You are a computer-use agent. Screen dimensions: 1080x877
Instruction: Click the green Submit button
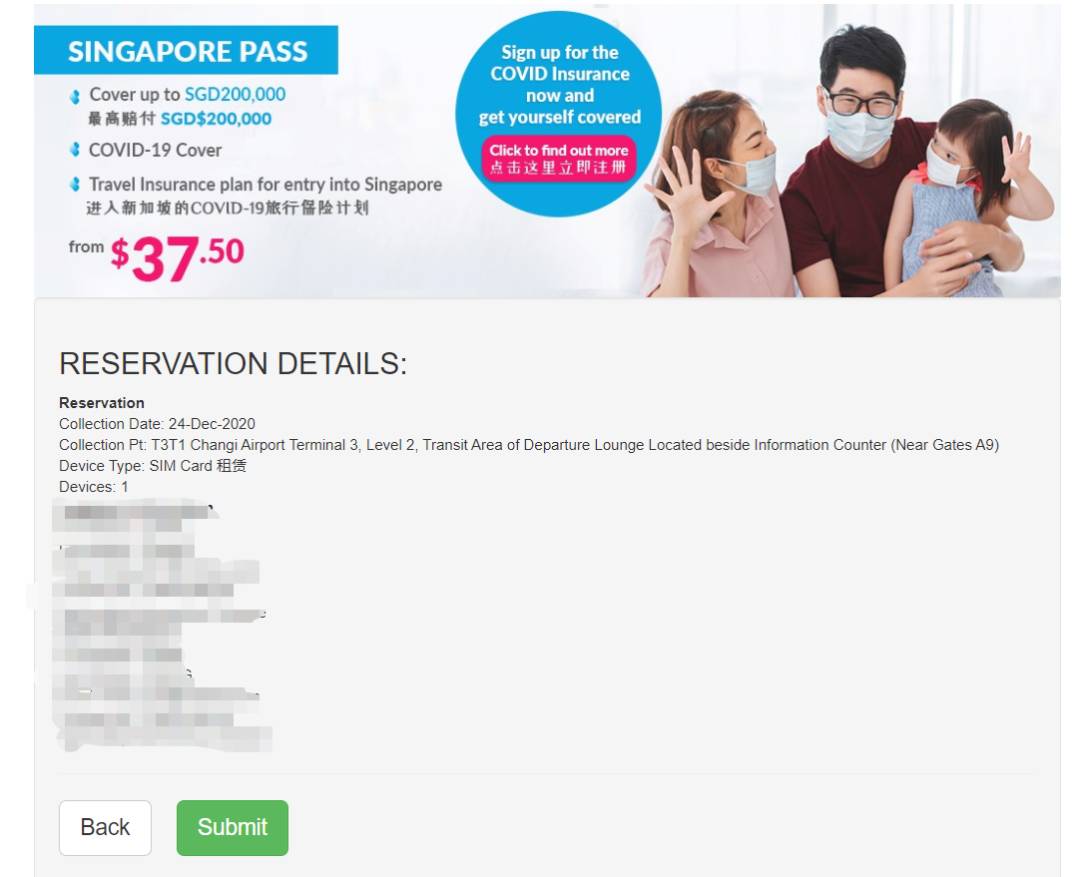232,827
